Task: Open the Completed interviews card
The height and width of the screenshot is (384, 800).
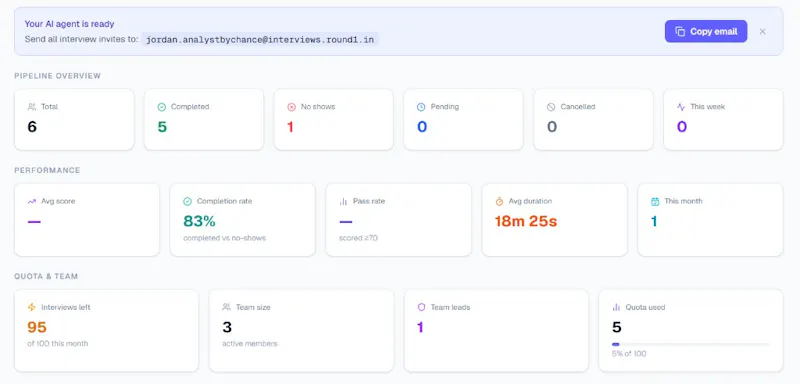Action: 204,120
